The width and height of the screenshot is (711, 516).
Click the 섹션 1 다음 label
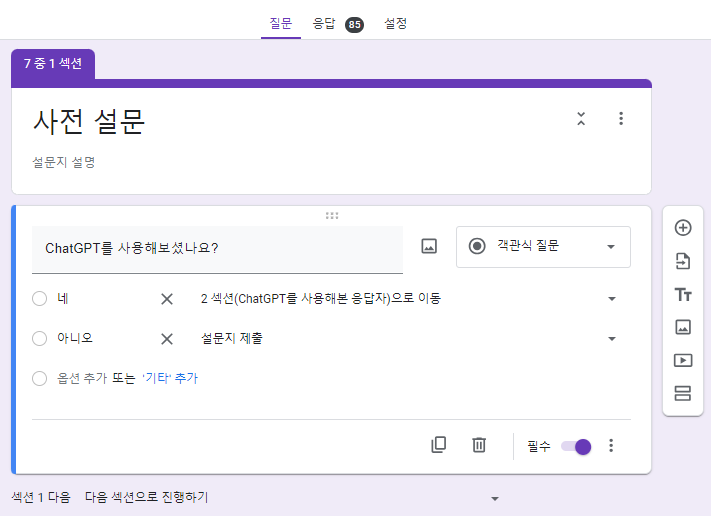tap(41, 498)
